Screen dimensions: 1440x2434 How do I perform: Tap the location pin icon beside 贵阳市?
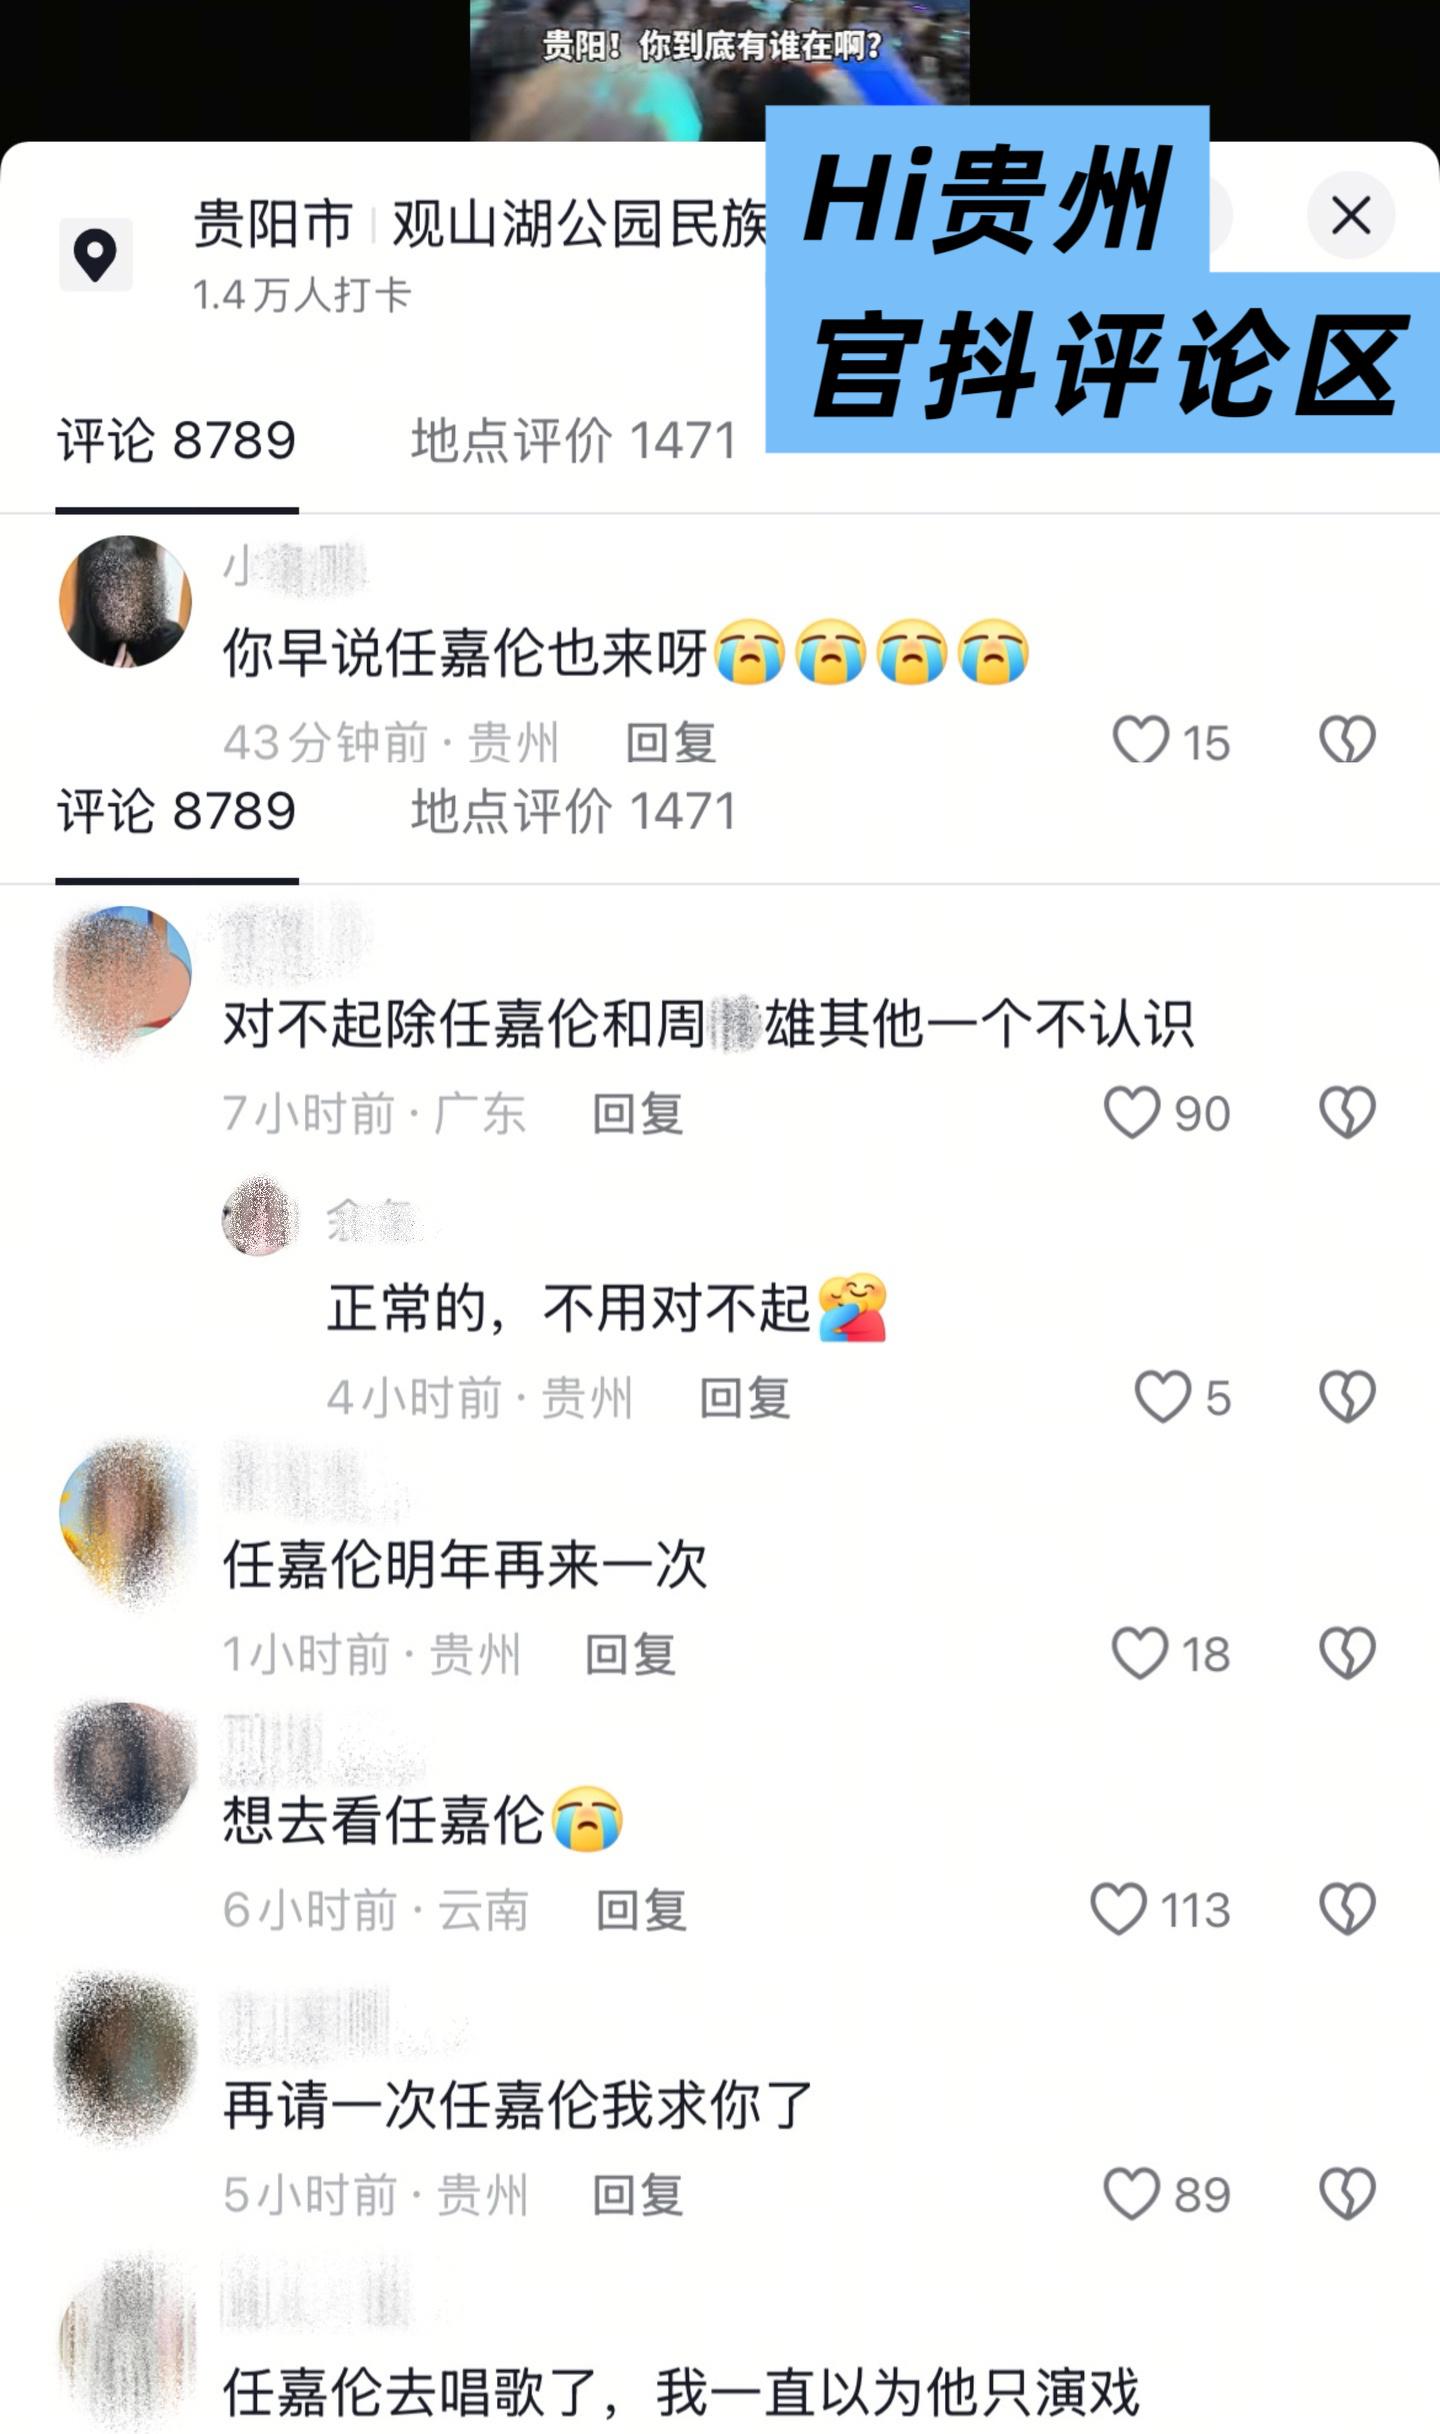pos(96,255)
